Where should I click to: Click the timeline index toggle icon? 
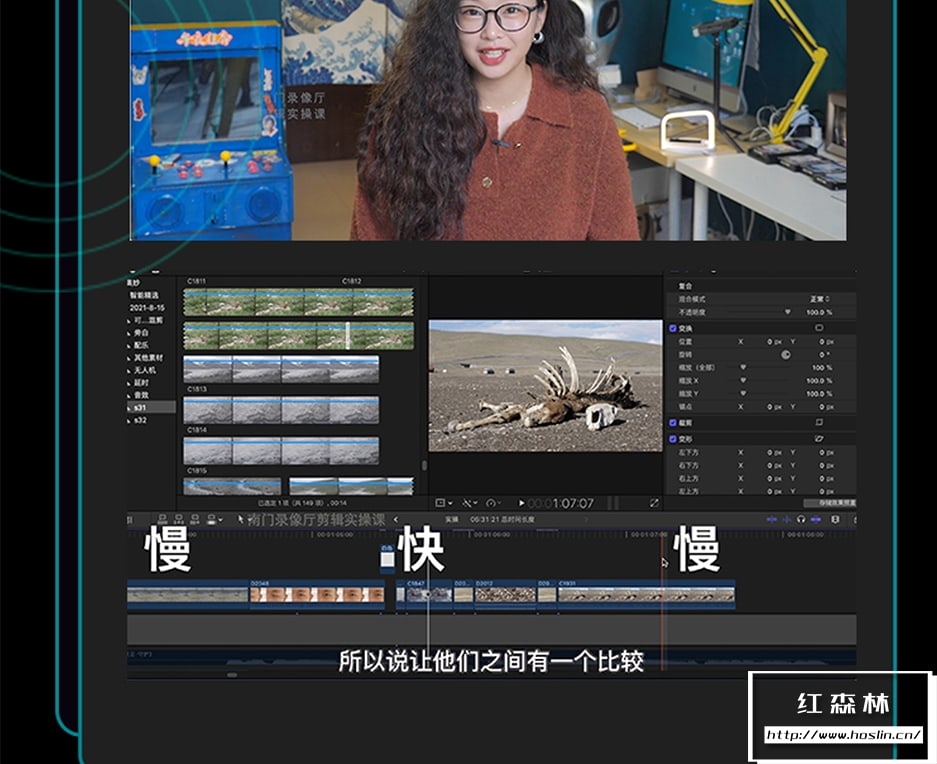(130, 519)
